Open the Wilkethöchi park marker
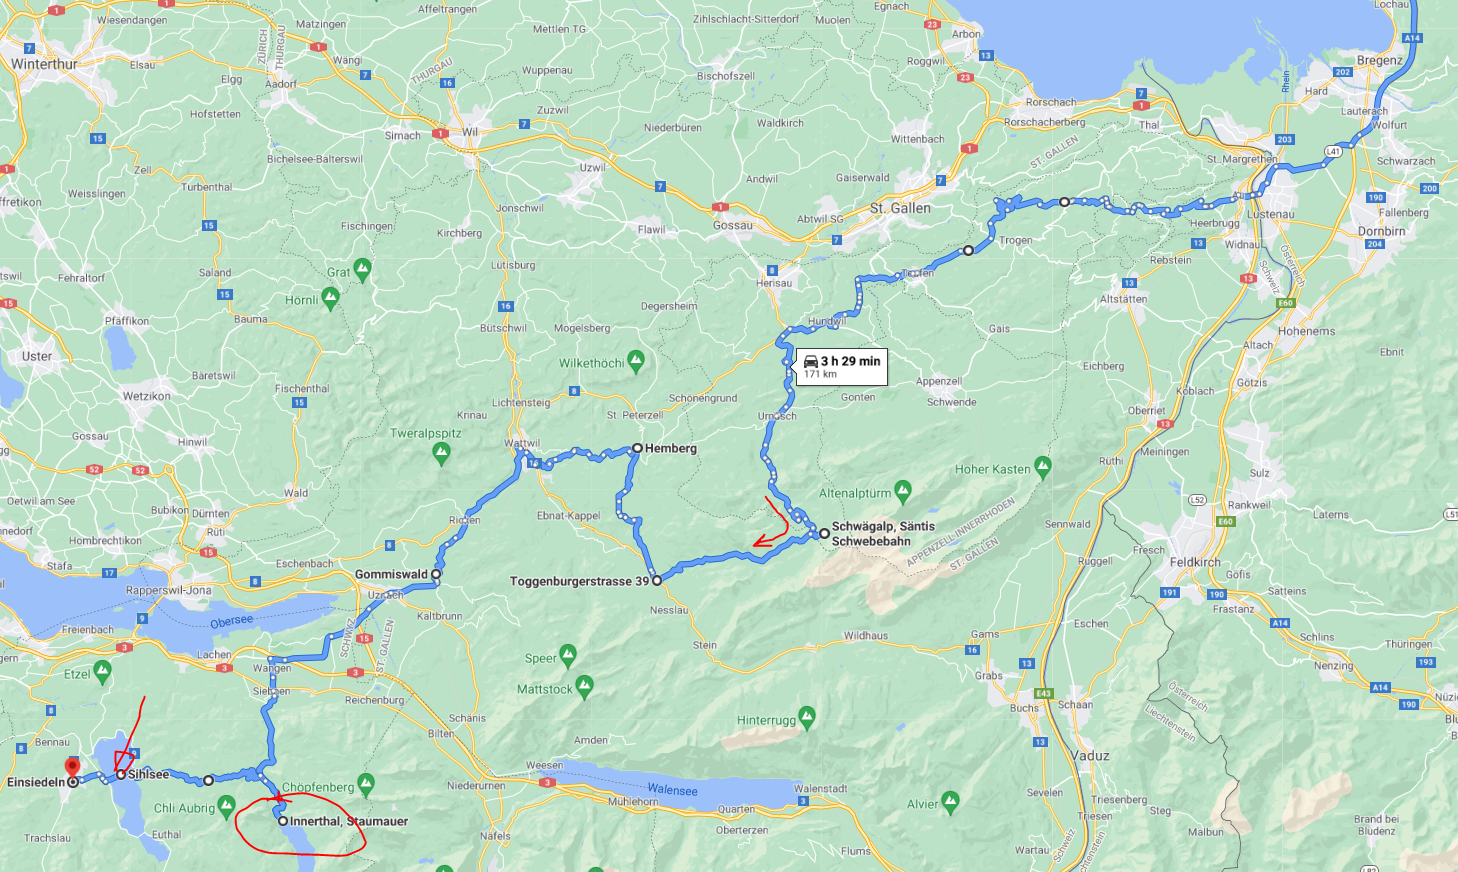The width and height of the screenshot is (1458, 872). click(636, 362)
